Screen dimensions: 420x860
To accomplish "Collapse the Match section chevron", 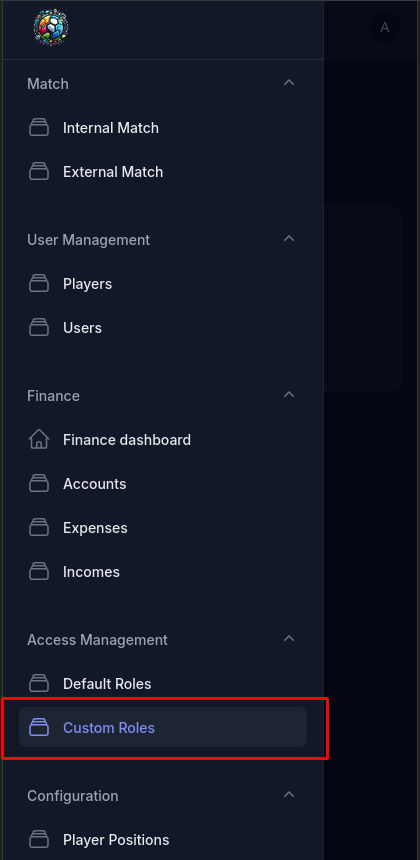I will tap(289, 83).
